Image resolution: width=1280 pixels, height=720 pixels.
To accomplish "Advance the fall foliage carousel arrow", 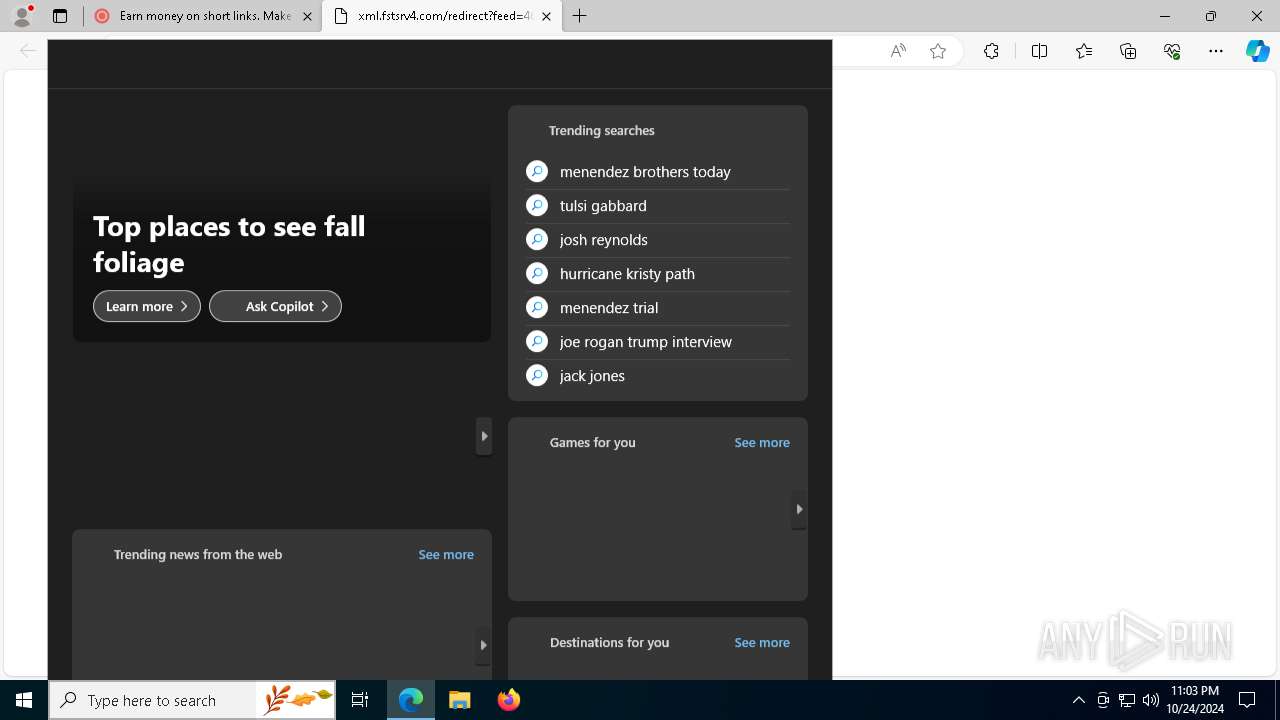I will (484, 436).
